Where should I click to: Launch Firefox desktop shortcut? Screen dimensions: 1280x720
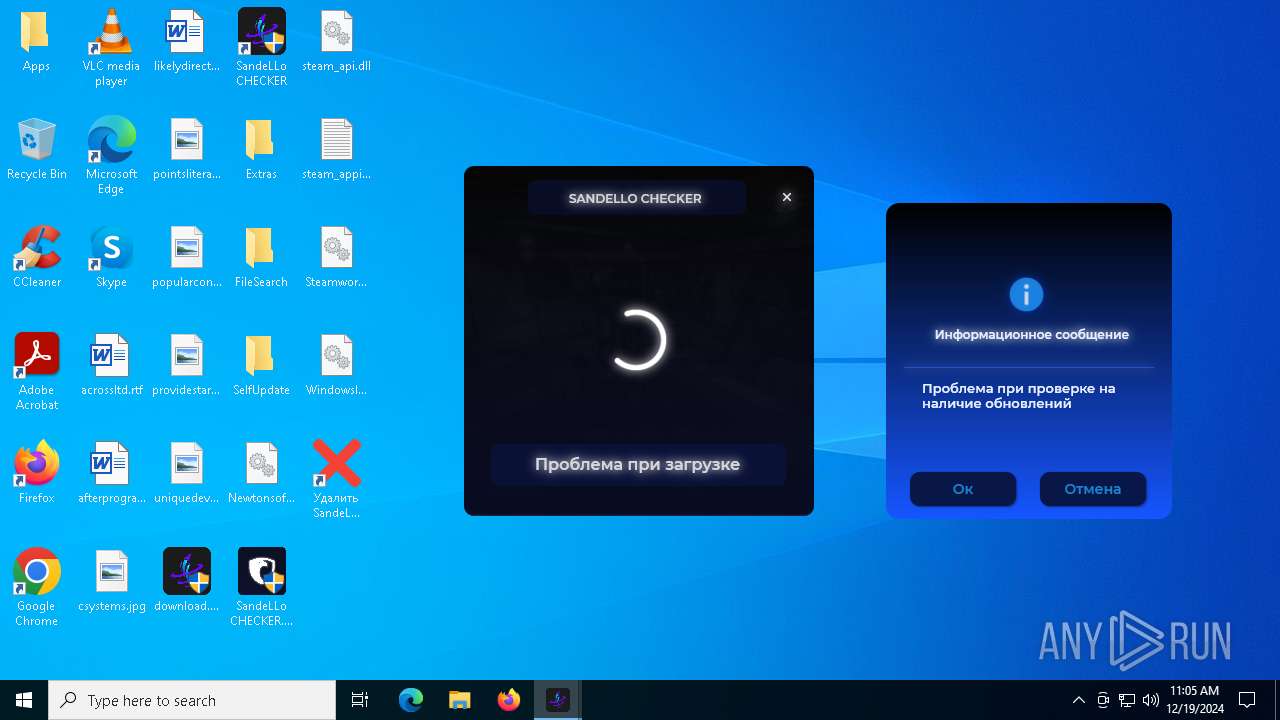36,473
